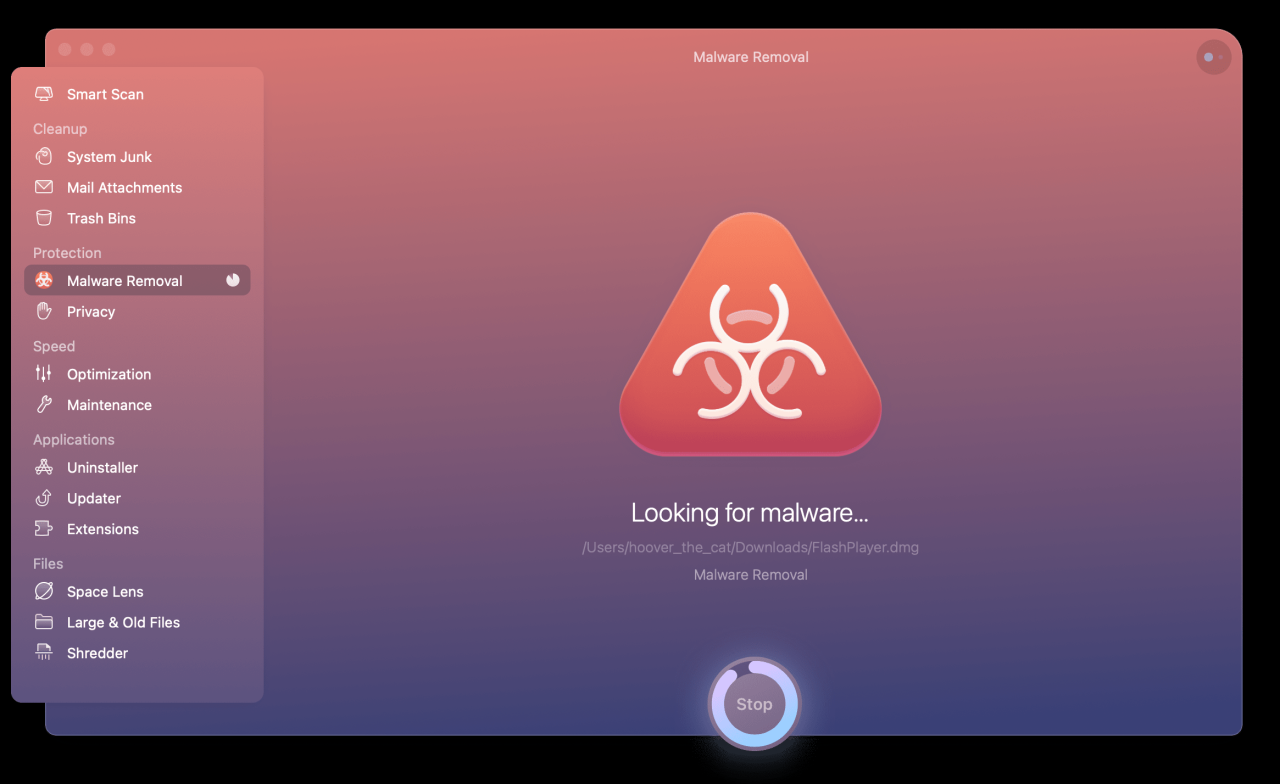Click the Extensions puzzle icon
The width and height of the screenshot is (1280, 784).
(44, 529)
